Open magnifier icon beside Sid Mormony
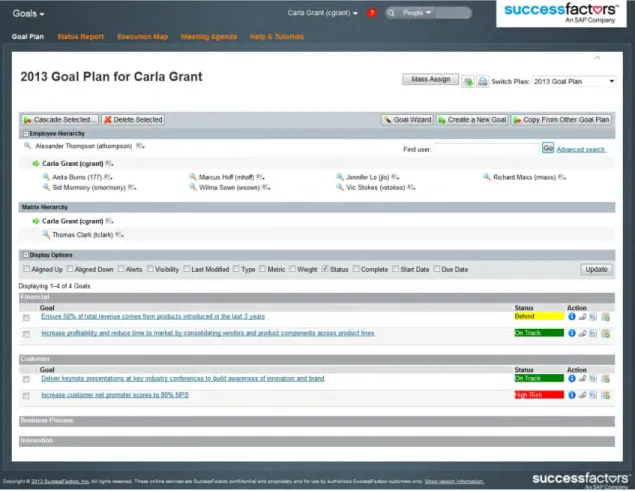 [x=46, y=187]
